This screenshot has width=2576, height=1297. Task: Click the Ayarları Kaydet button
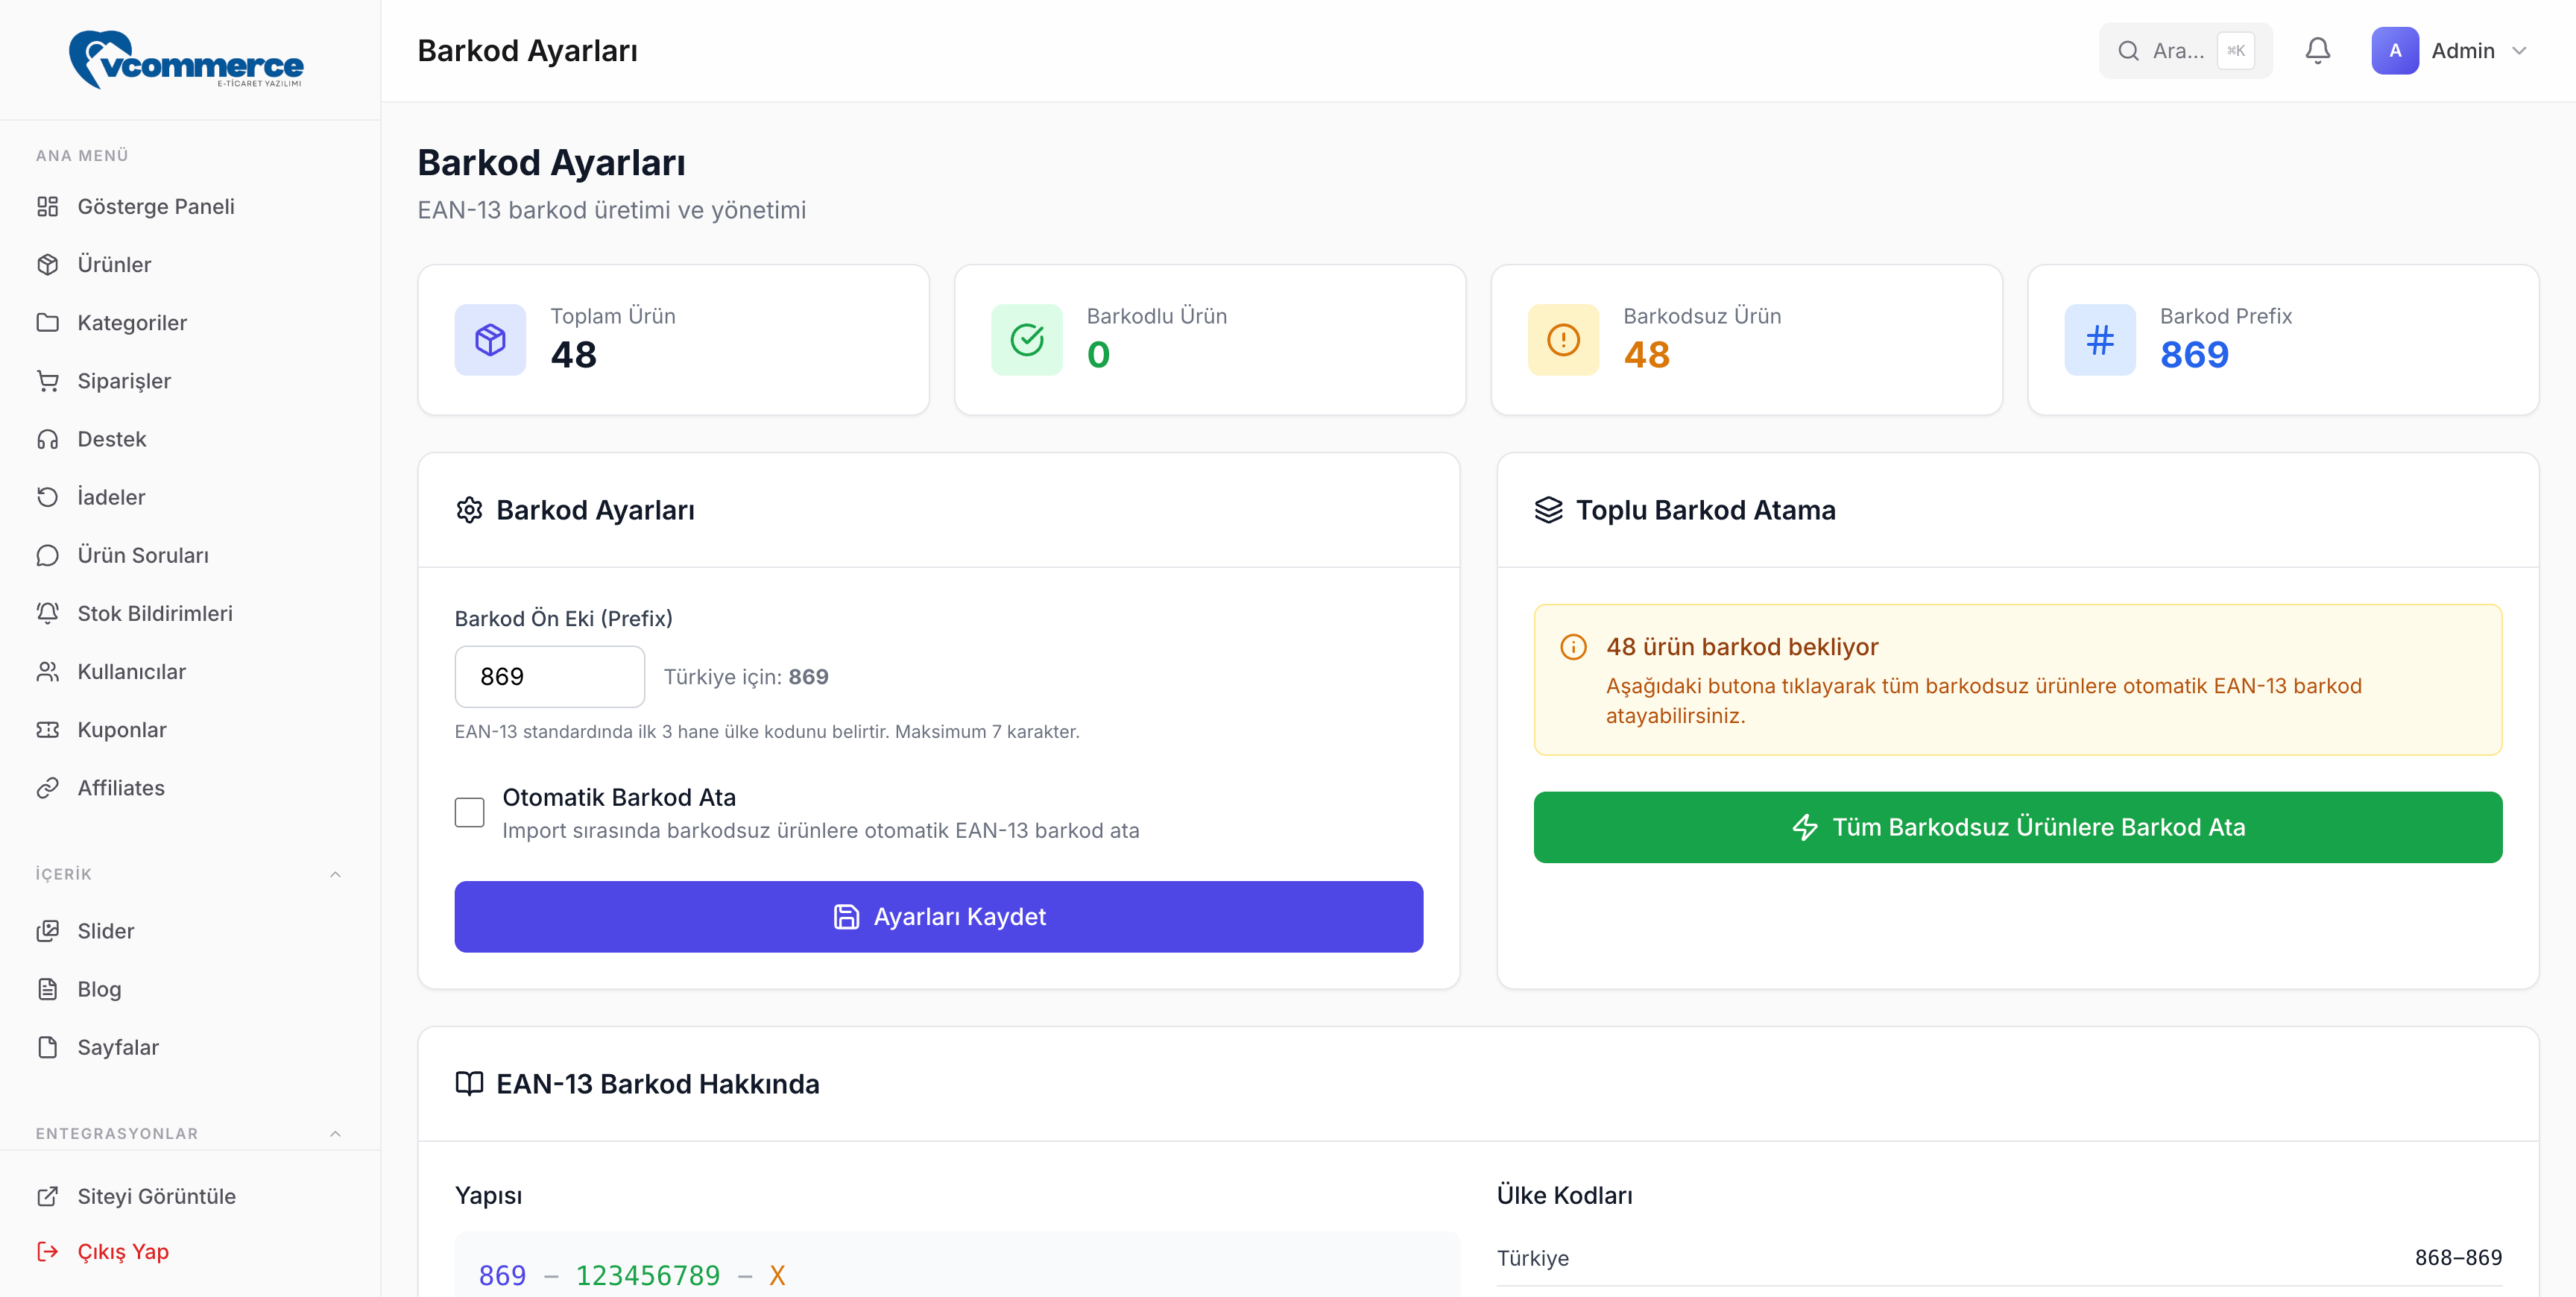(938, 916)
